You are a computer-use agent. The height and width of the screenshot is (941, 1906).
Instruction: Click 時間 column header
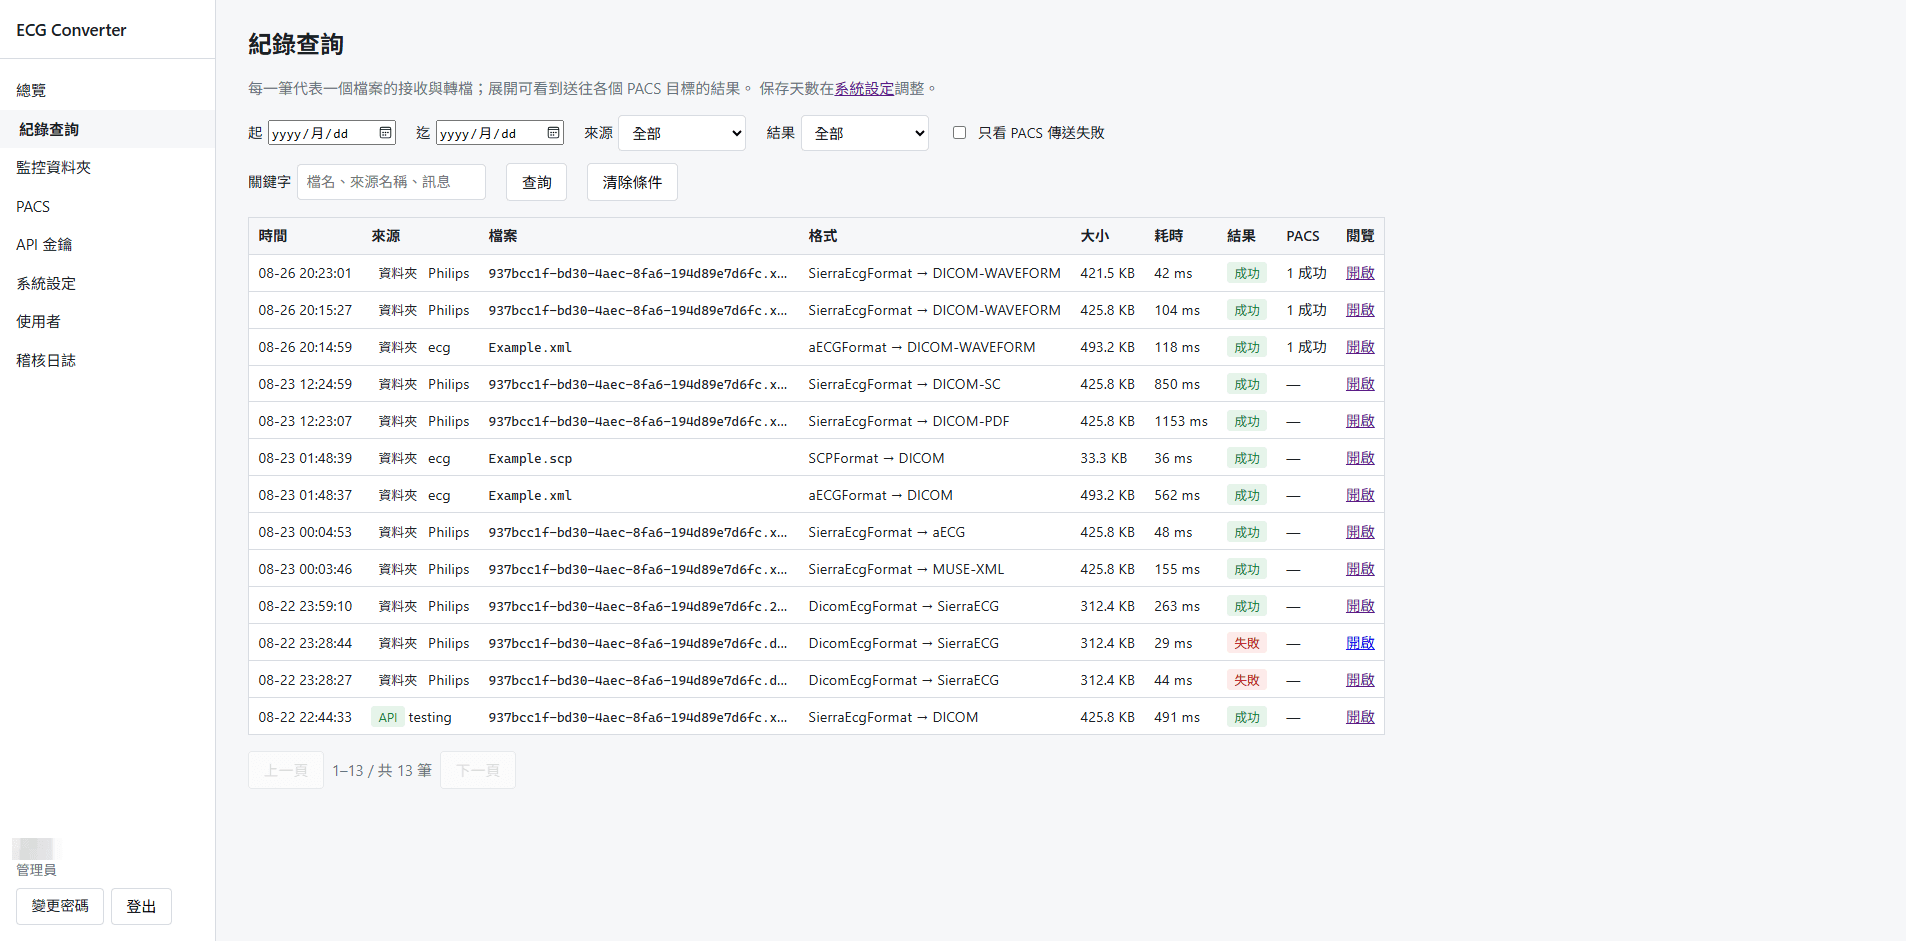[272, 236]
